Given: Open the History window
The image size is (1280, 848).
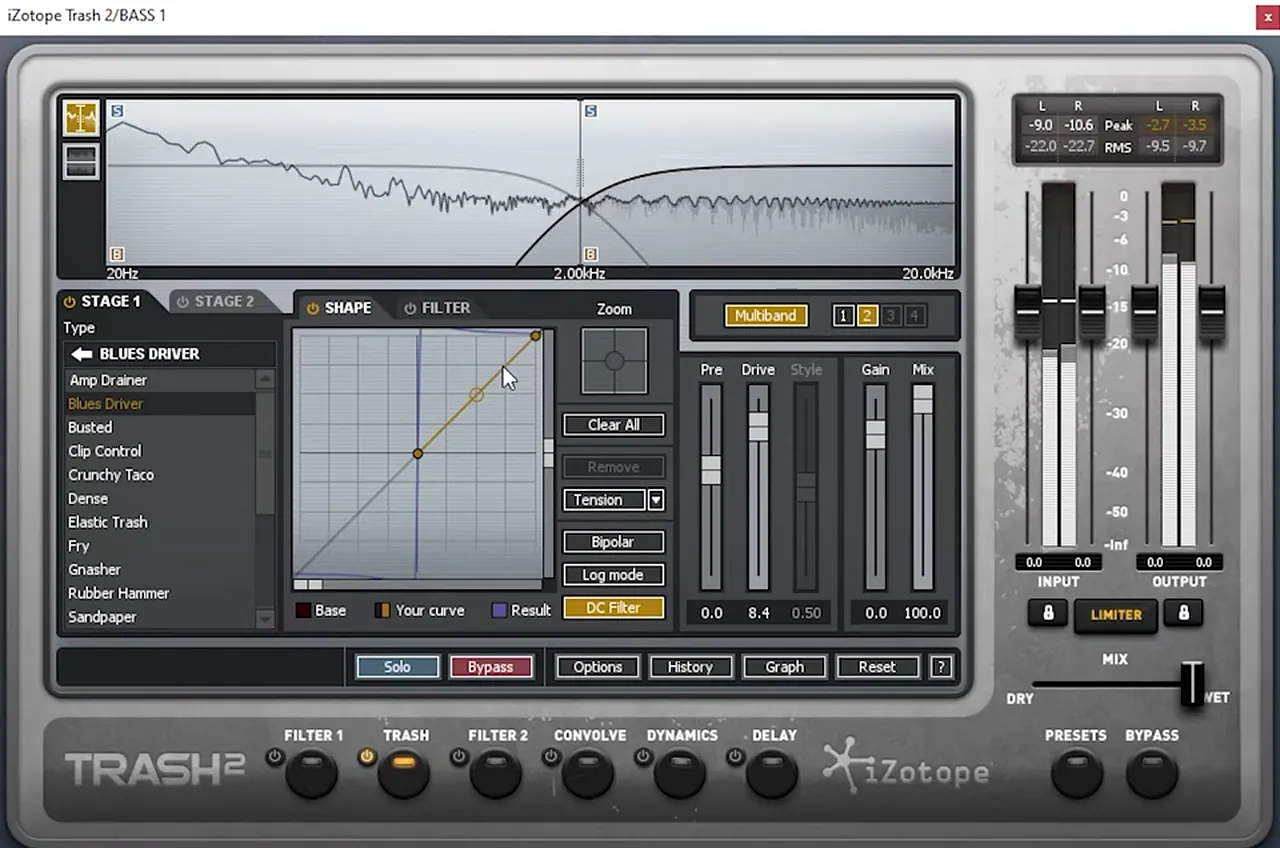Looking at the screenshot, I should (690, 667).
